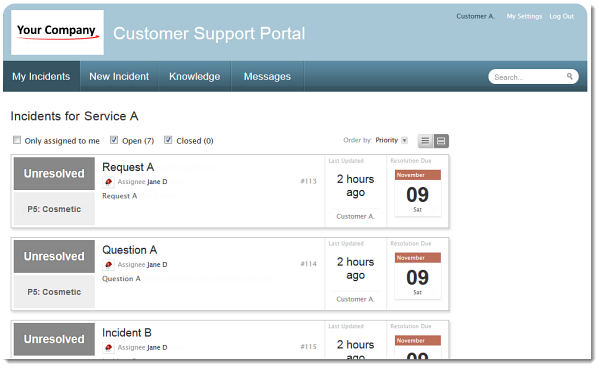Click Request A description text

click(x=120, y=196)
